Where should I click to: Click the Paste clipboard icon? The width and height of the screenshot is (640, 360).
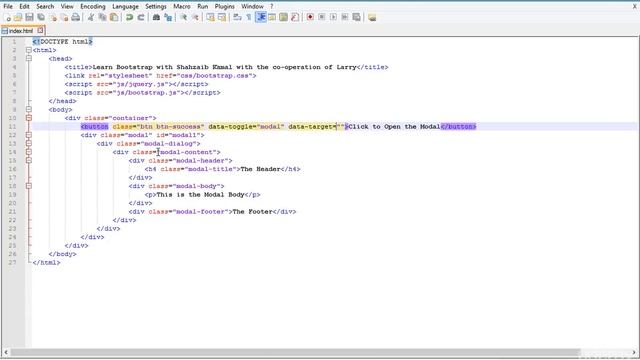pos(115,18)
